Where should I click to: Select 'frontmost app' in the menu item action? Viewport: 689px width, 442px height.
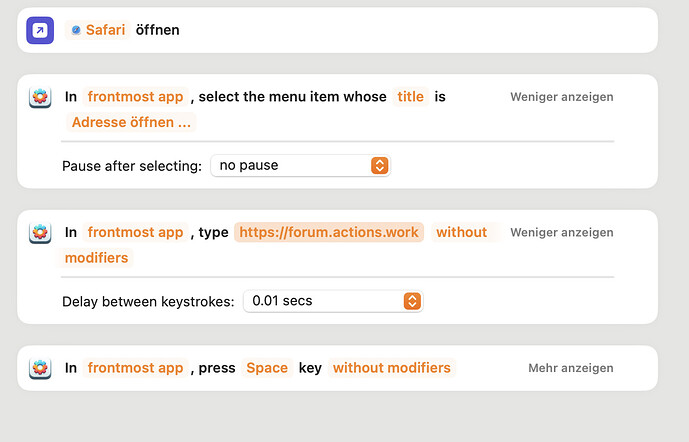click(x=135, y=97)
